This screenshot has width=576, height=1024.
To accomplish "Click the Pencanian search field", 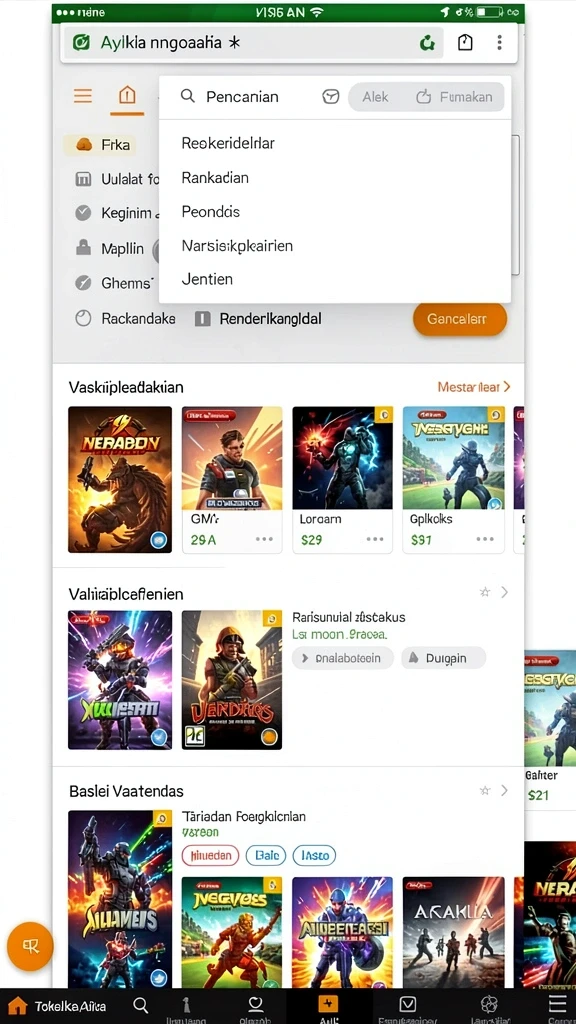I will pyautogui.click(x=242, y=97).
